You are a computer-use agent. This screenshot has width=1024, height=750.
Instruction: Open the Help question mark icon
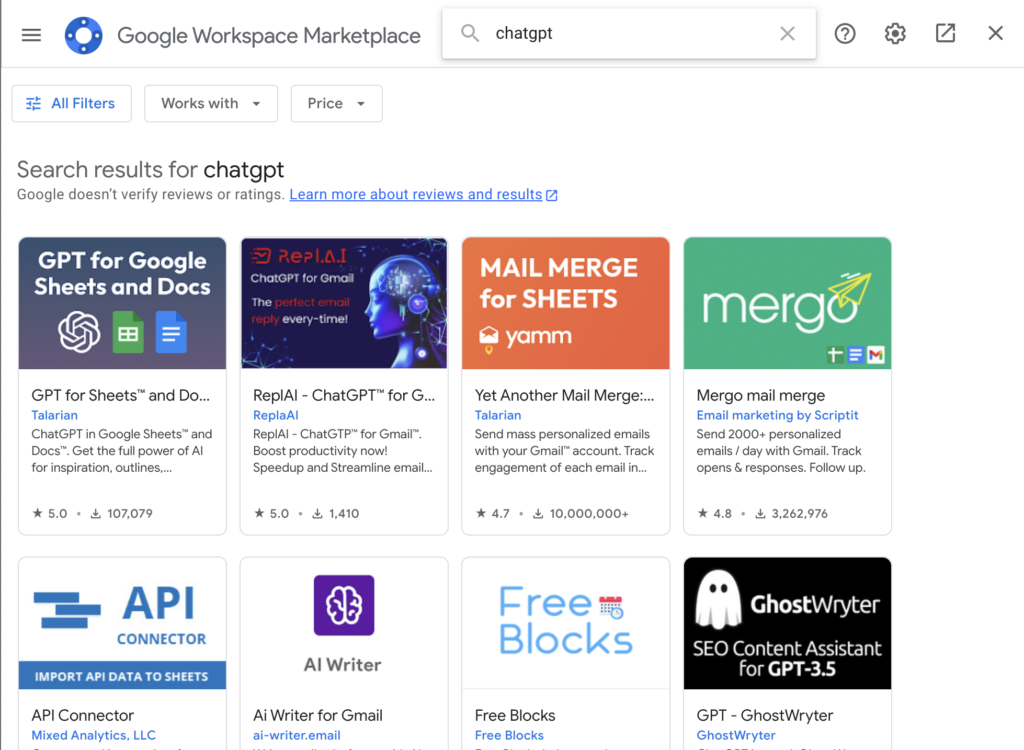point(845,33)
